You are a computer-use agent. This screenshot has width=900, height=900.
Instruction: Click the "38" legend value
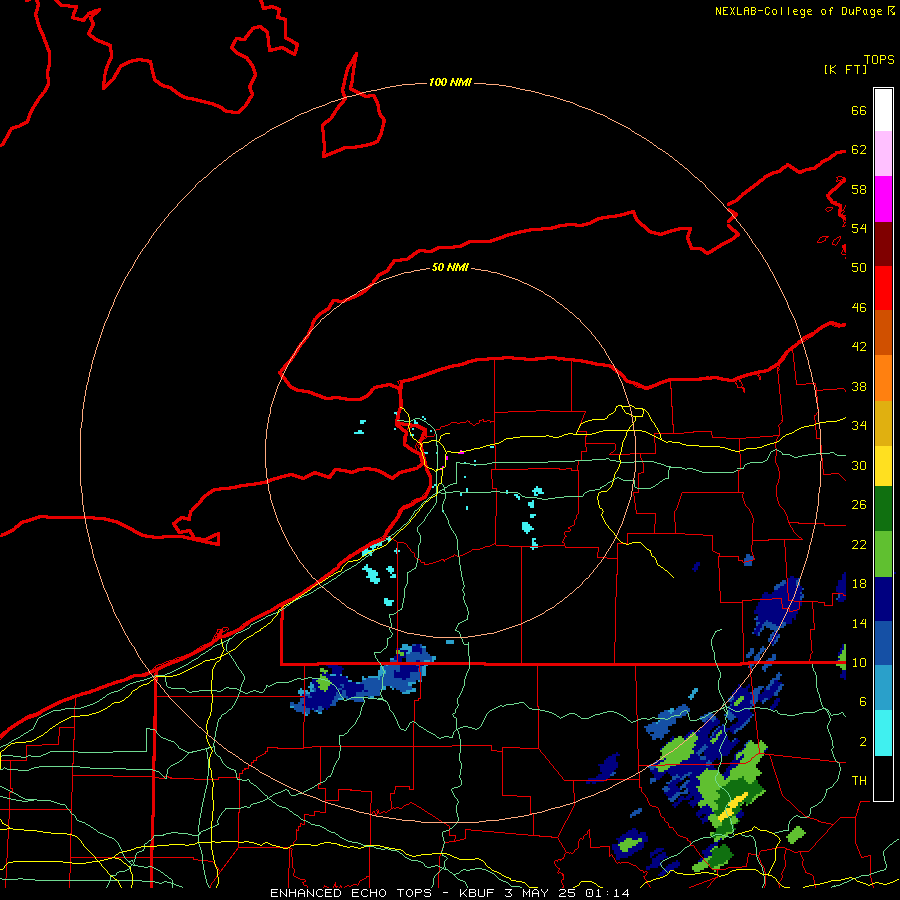[859, 387]
